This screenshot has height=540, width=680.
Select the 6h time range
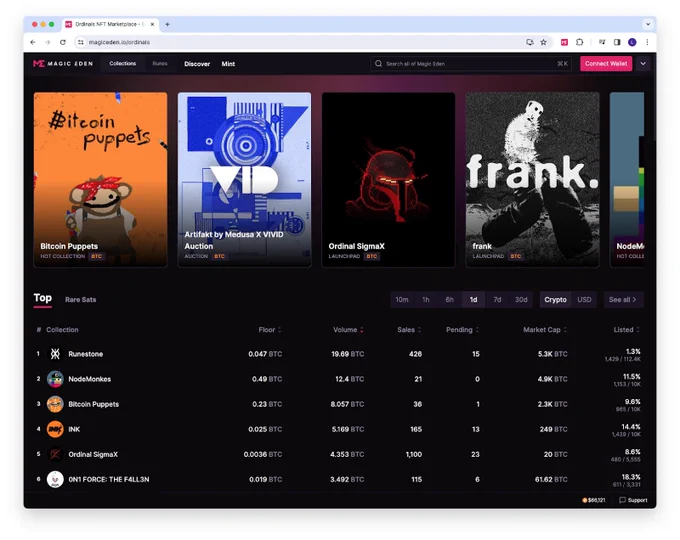449,300
